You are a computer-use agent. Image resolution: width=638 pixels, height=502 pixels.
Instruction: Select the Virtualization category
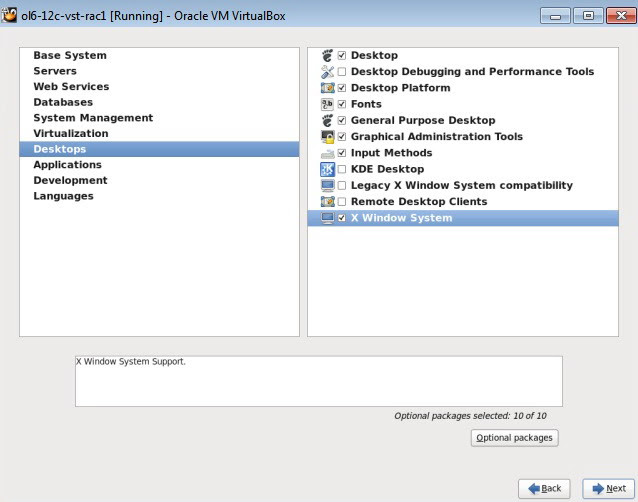click(x=159, y=133)
